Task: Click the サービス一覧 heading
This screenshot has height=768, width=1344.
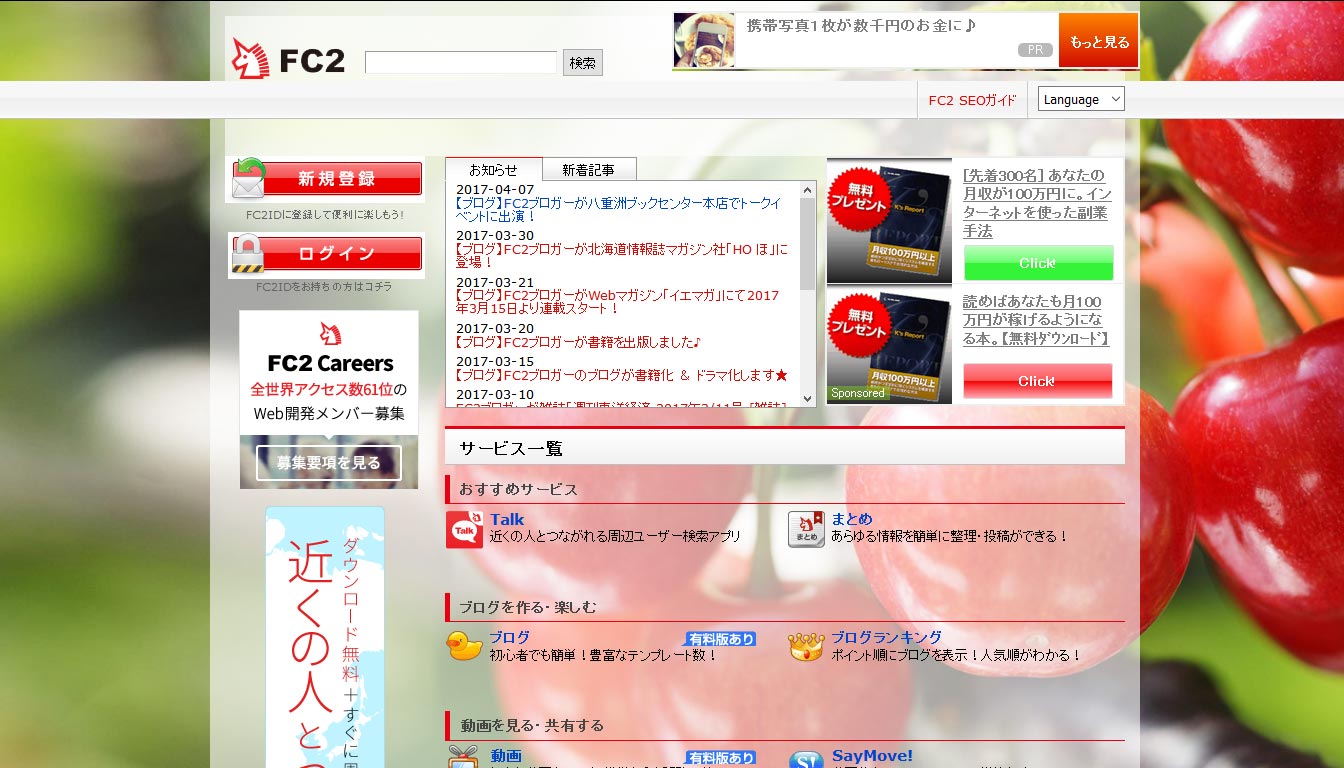Action: [511, 449]
